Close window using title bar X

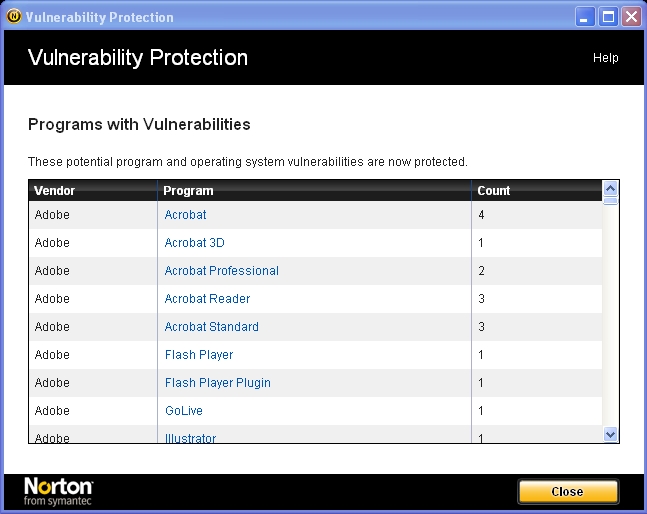[631, 17]
